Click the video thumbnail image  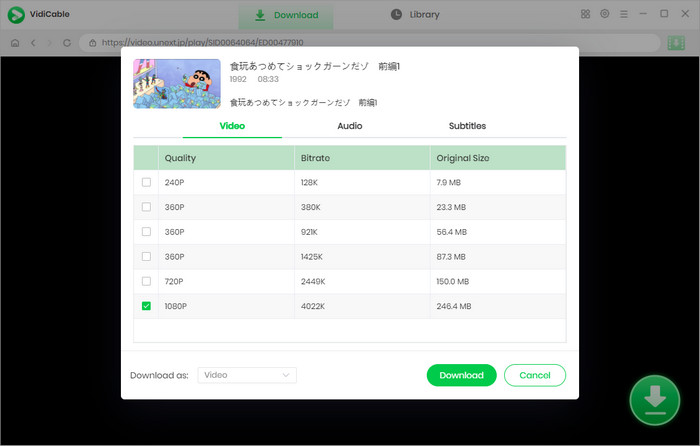[x=177, y=83]
